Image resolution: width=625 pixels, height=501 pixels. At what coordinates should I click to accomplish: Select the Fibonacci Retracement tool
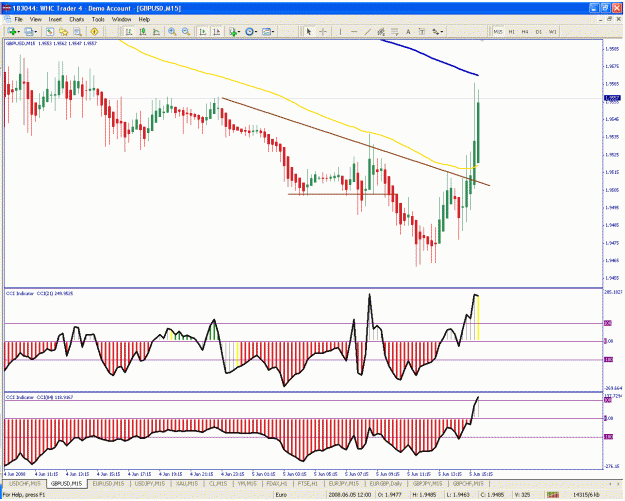[x=395, y=31]
